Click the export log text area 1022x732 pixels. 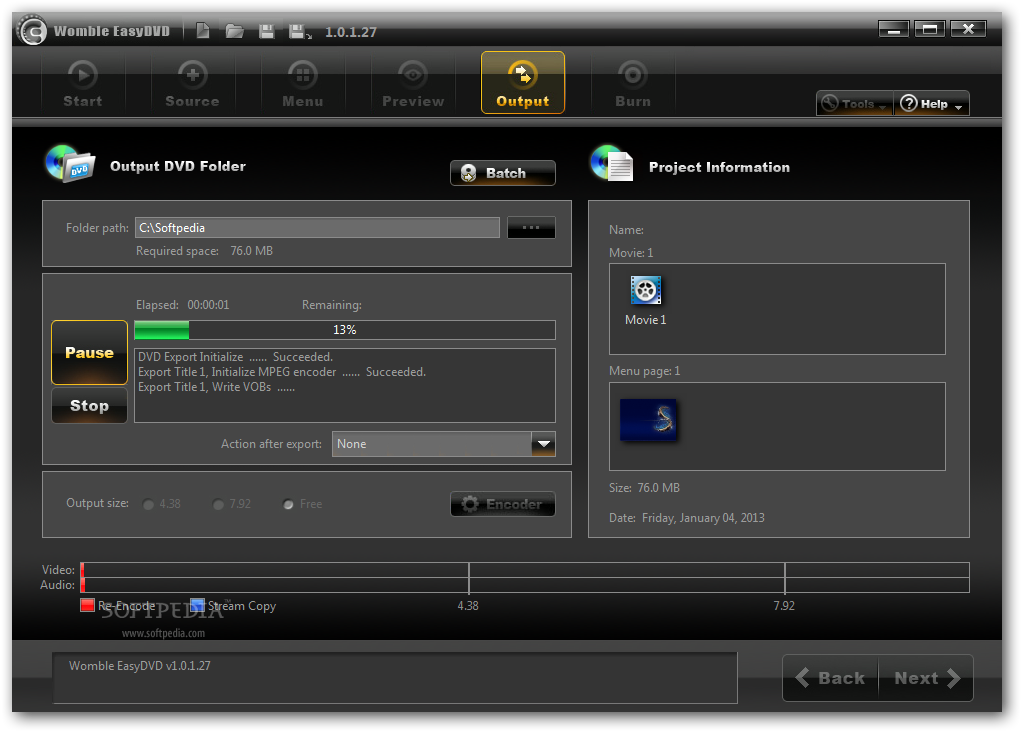[345, 385]
